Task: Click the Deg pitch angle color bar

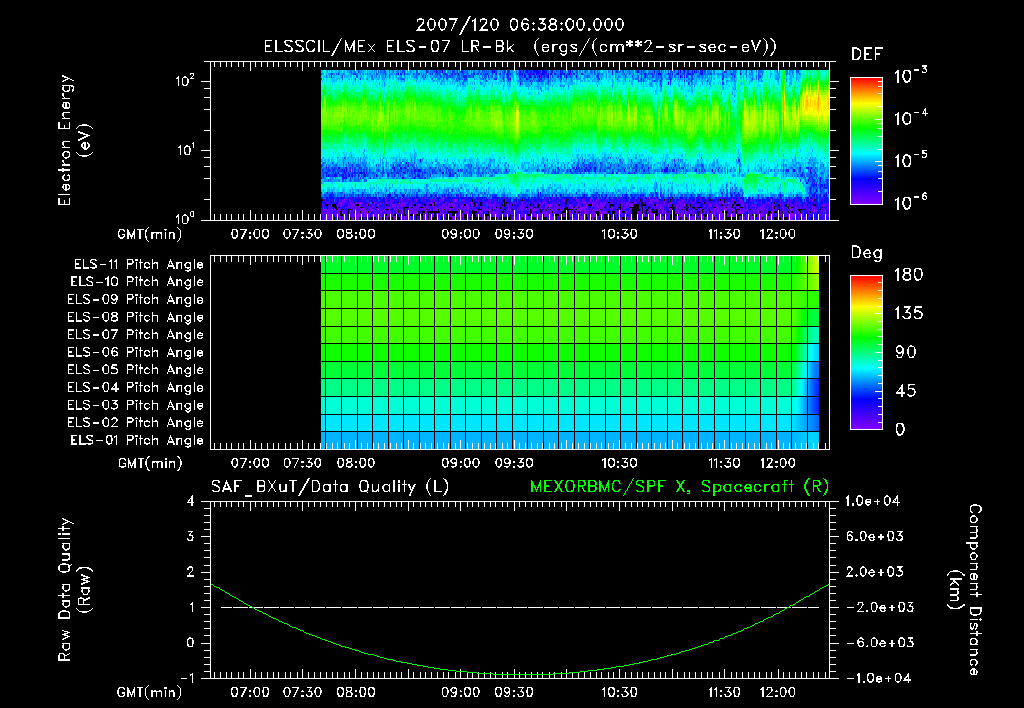Action: pyautogui.click(x=866, y=352)
